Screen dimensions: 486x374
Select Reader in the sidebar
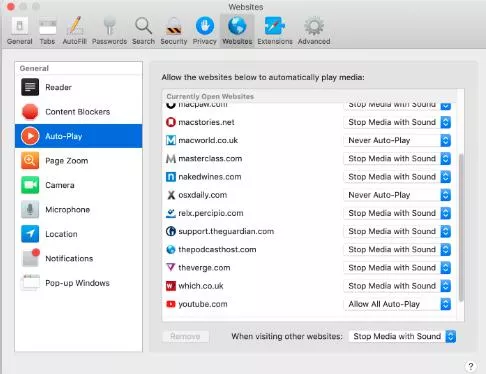tap(79, 87)
